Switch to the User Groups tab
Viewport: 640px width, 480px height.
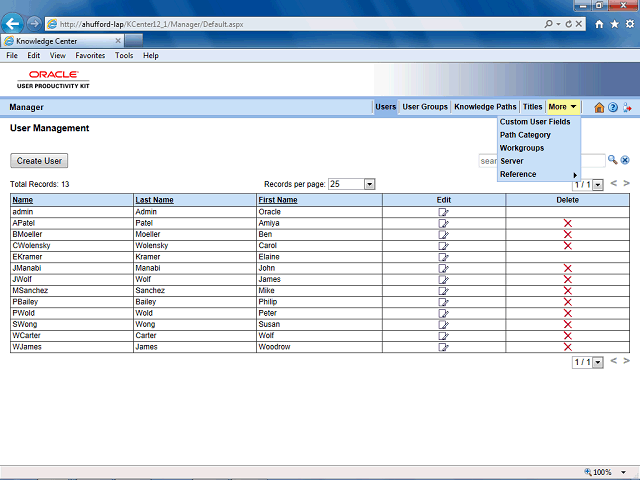coord(425,107)
